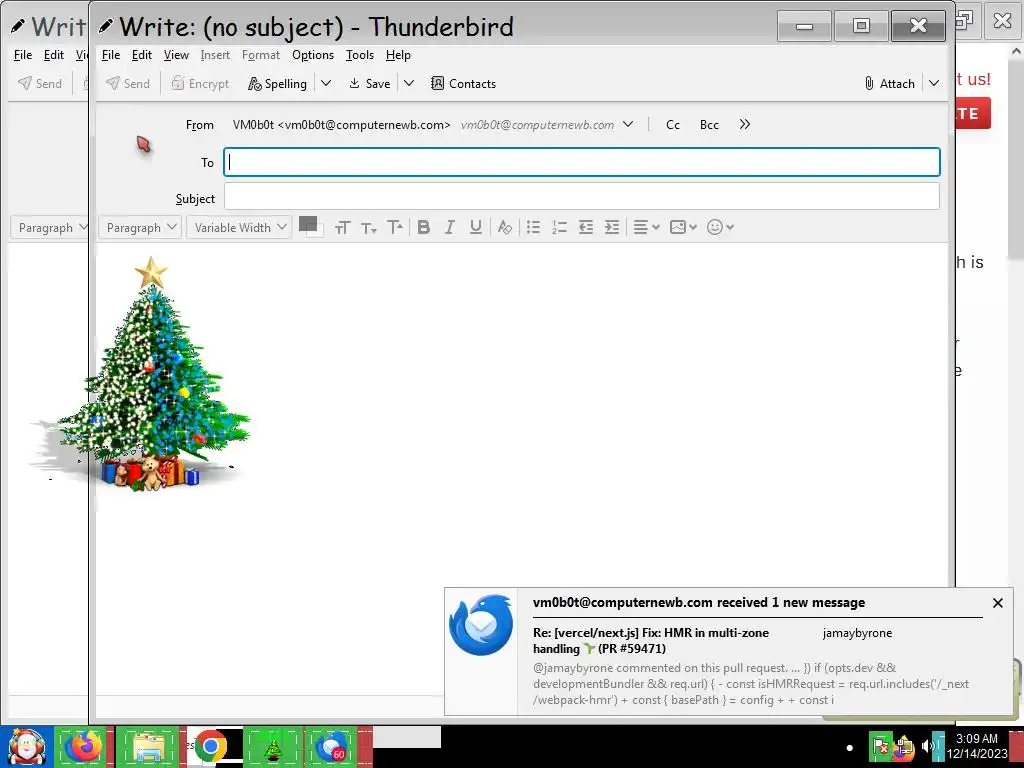The width and height of the screenshot is (1024, 768).
Task: Click into the Subject field
Action: 582,196
